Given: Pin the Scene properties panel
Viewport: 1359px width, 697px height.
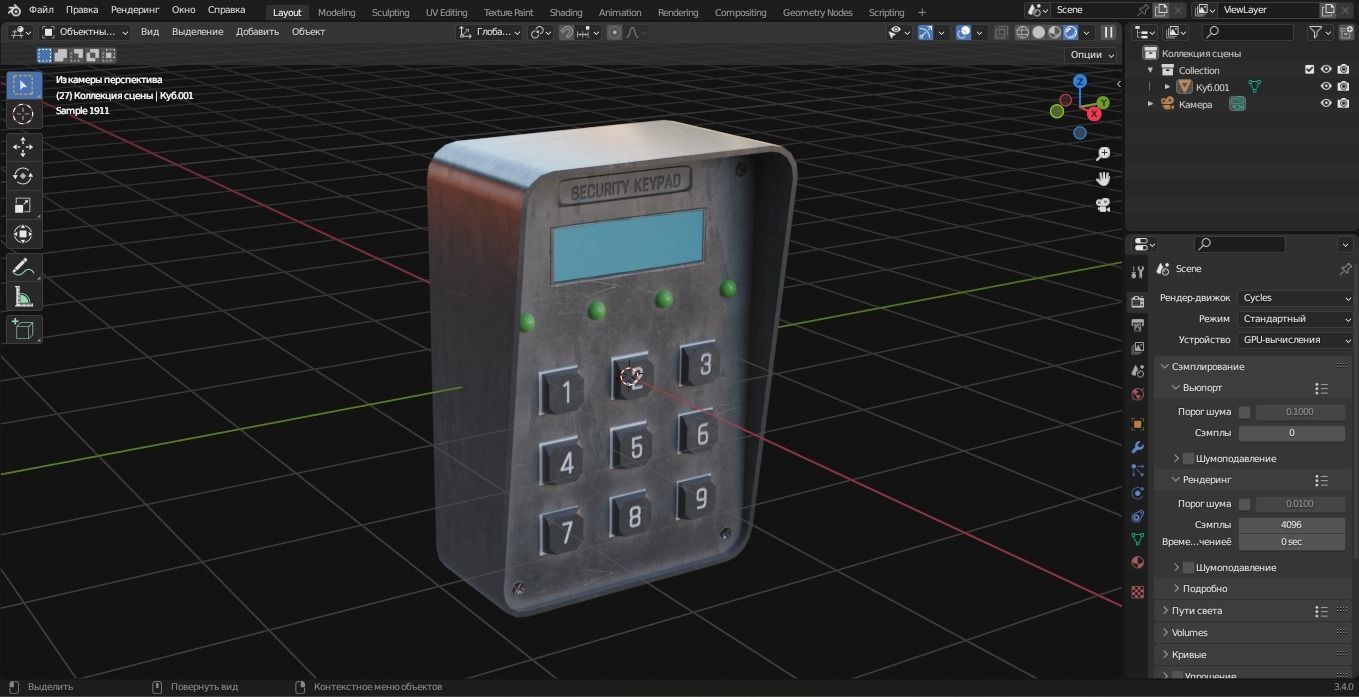Looking at the screenshot, I should point(1345,269).
